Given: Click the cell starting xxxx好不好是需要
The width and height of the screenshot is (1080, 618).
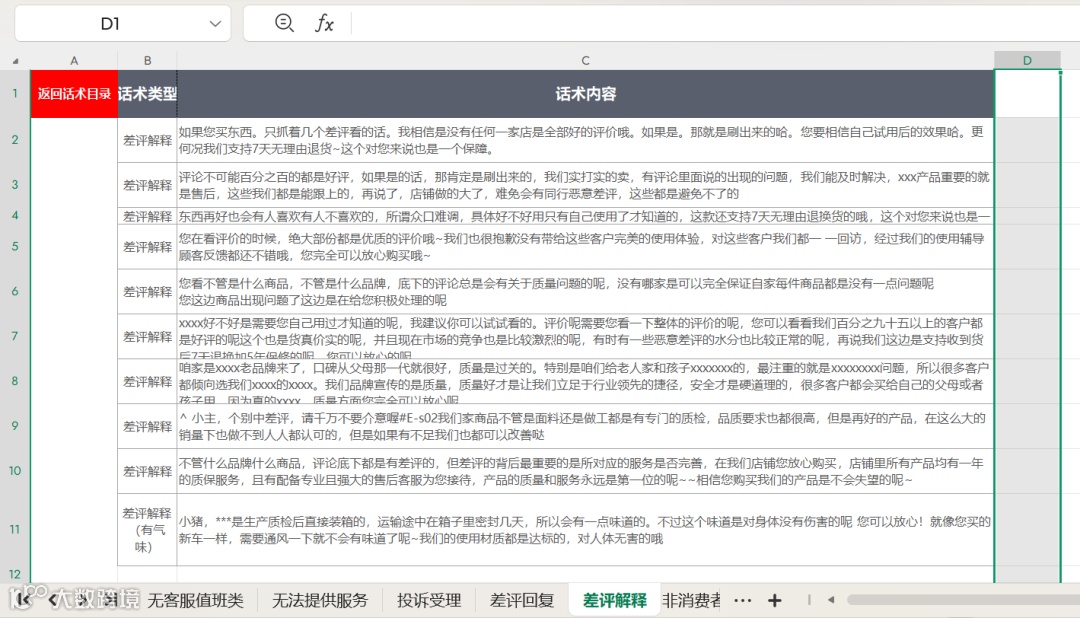Looking at the screenshot, I should (x=585, y=336).
